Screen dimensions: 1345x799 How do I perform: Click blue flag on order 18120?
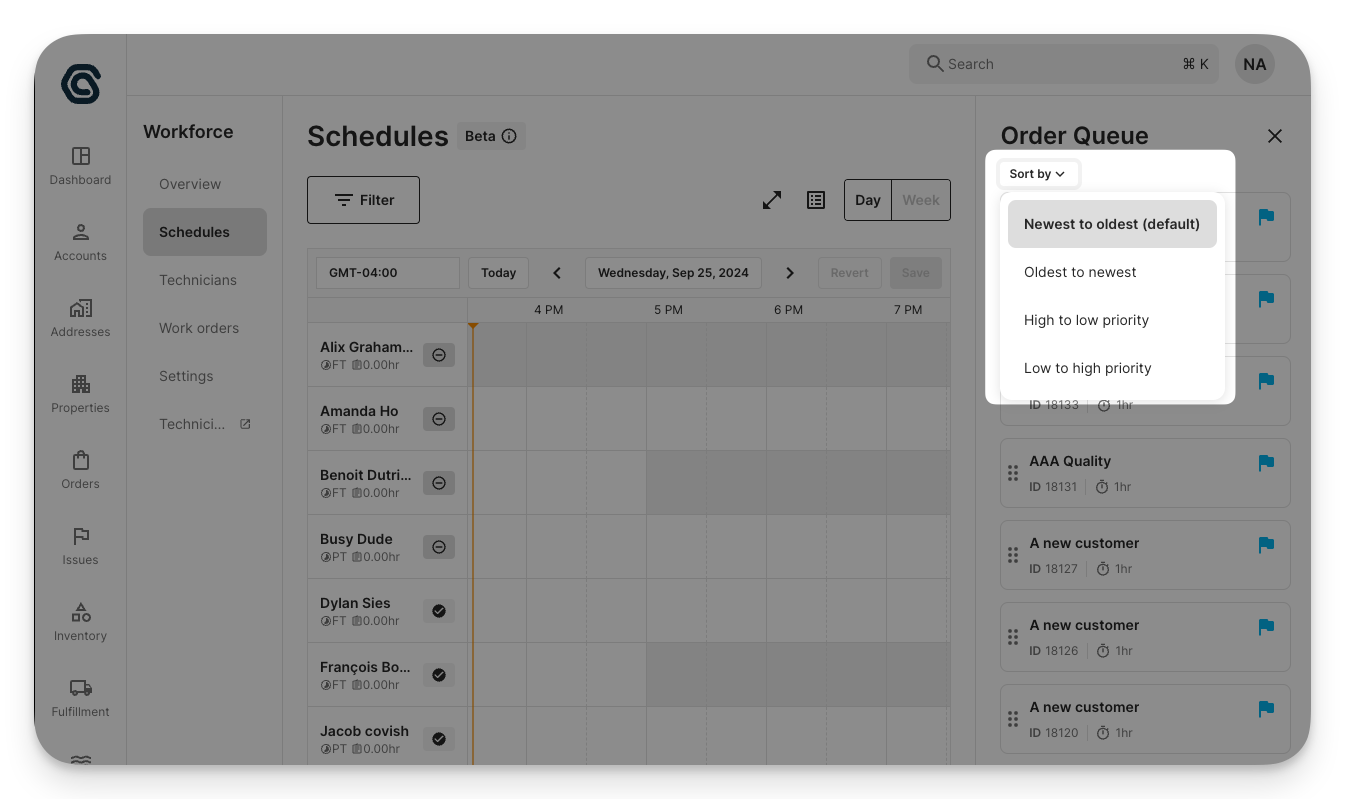1266,708
